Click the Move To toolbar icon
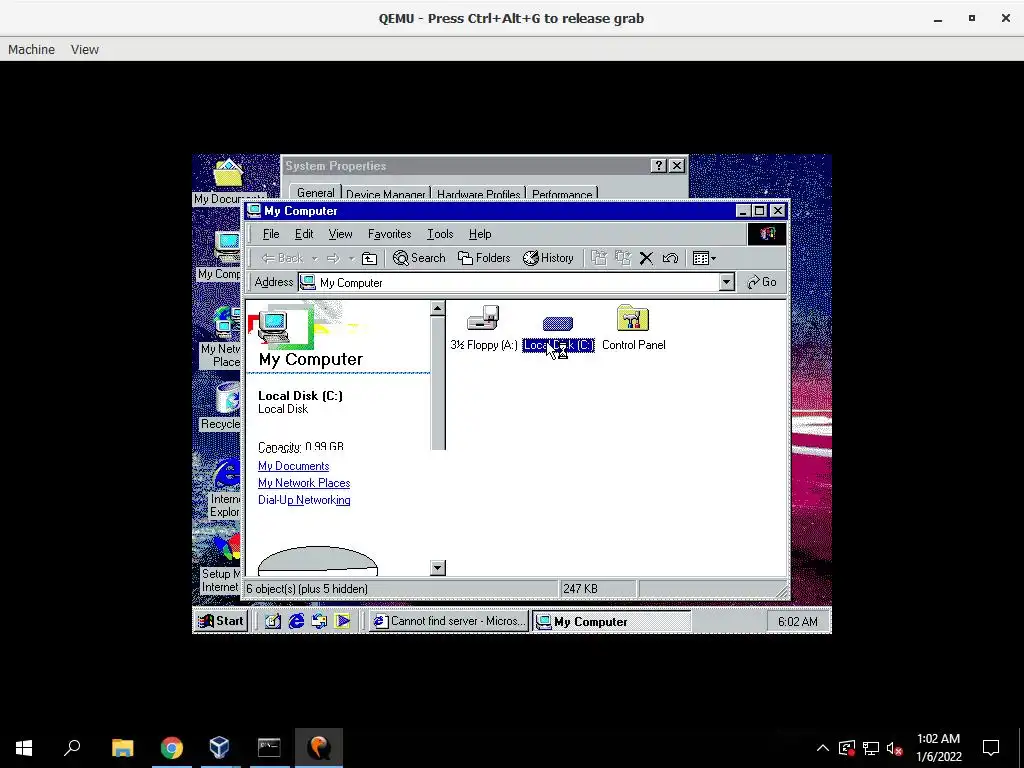Image resolution: width=1024 pixels, height=768 pixels. tap(599, 259)
